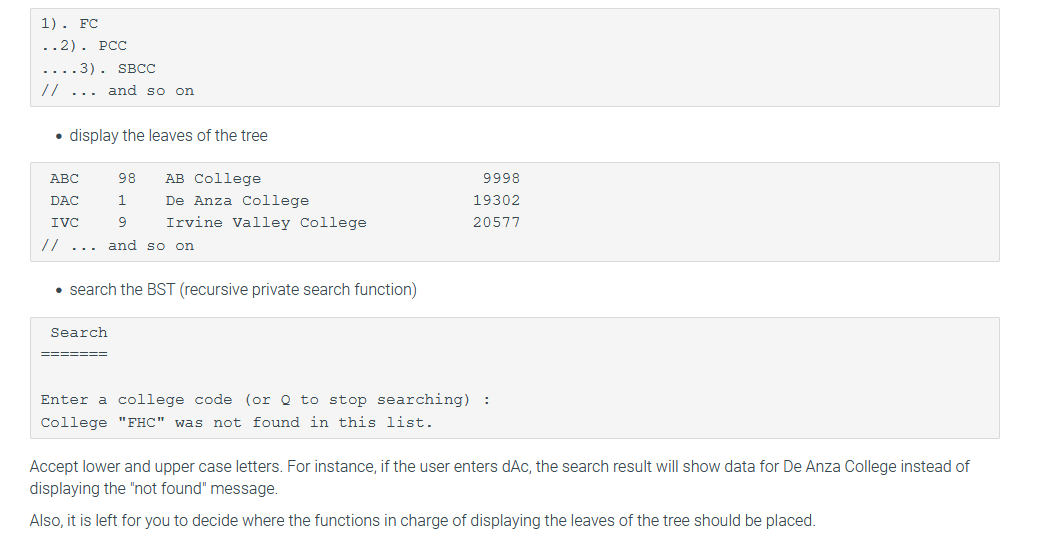Click the IVC code entry
1050x543 pixels.
pos(64,223)
